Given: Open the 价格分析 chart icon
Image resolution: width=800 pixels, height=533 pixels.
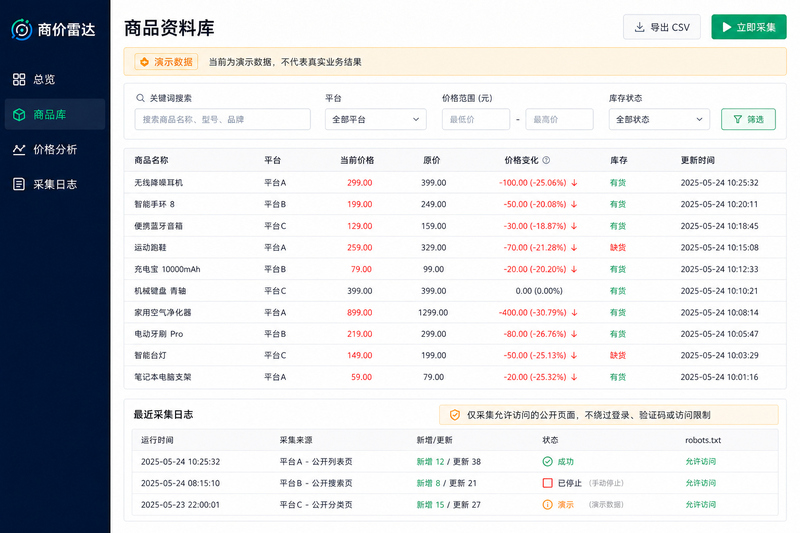Looking at the screenshot, I should (x=19, y=149).
